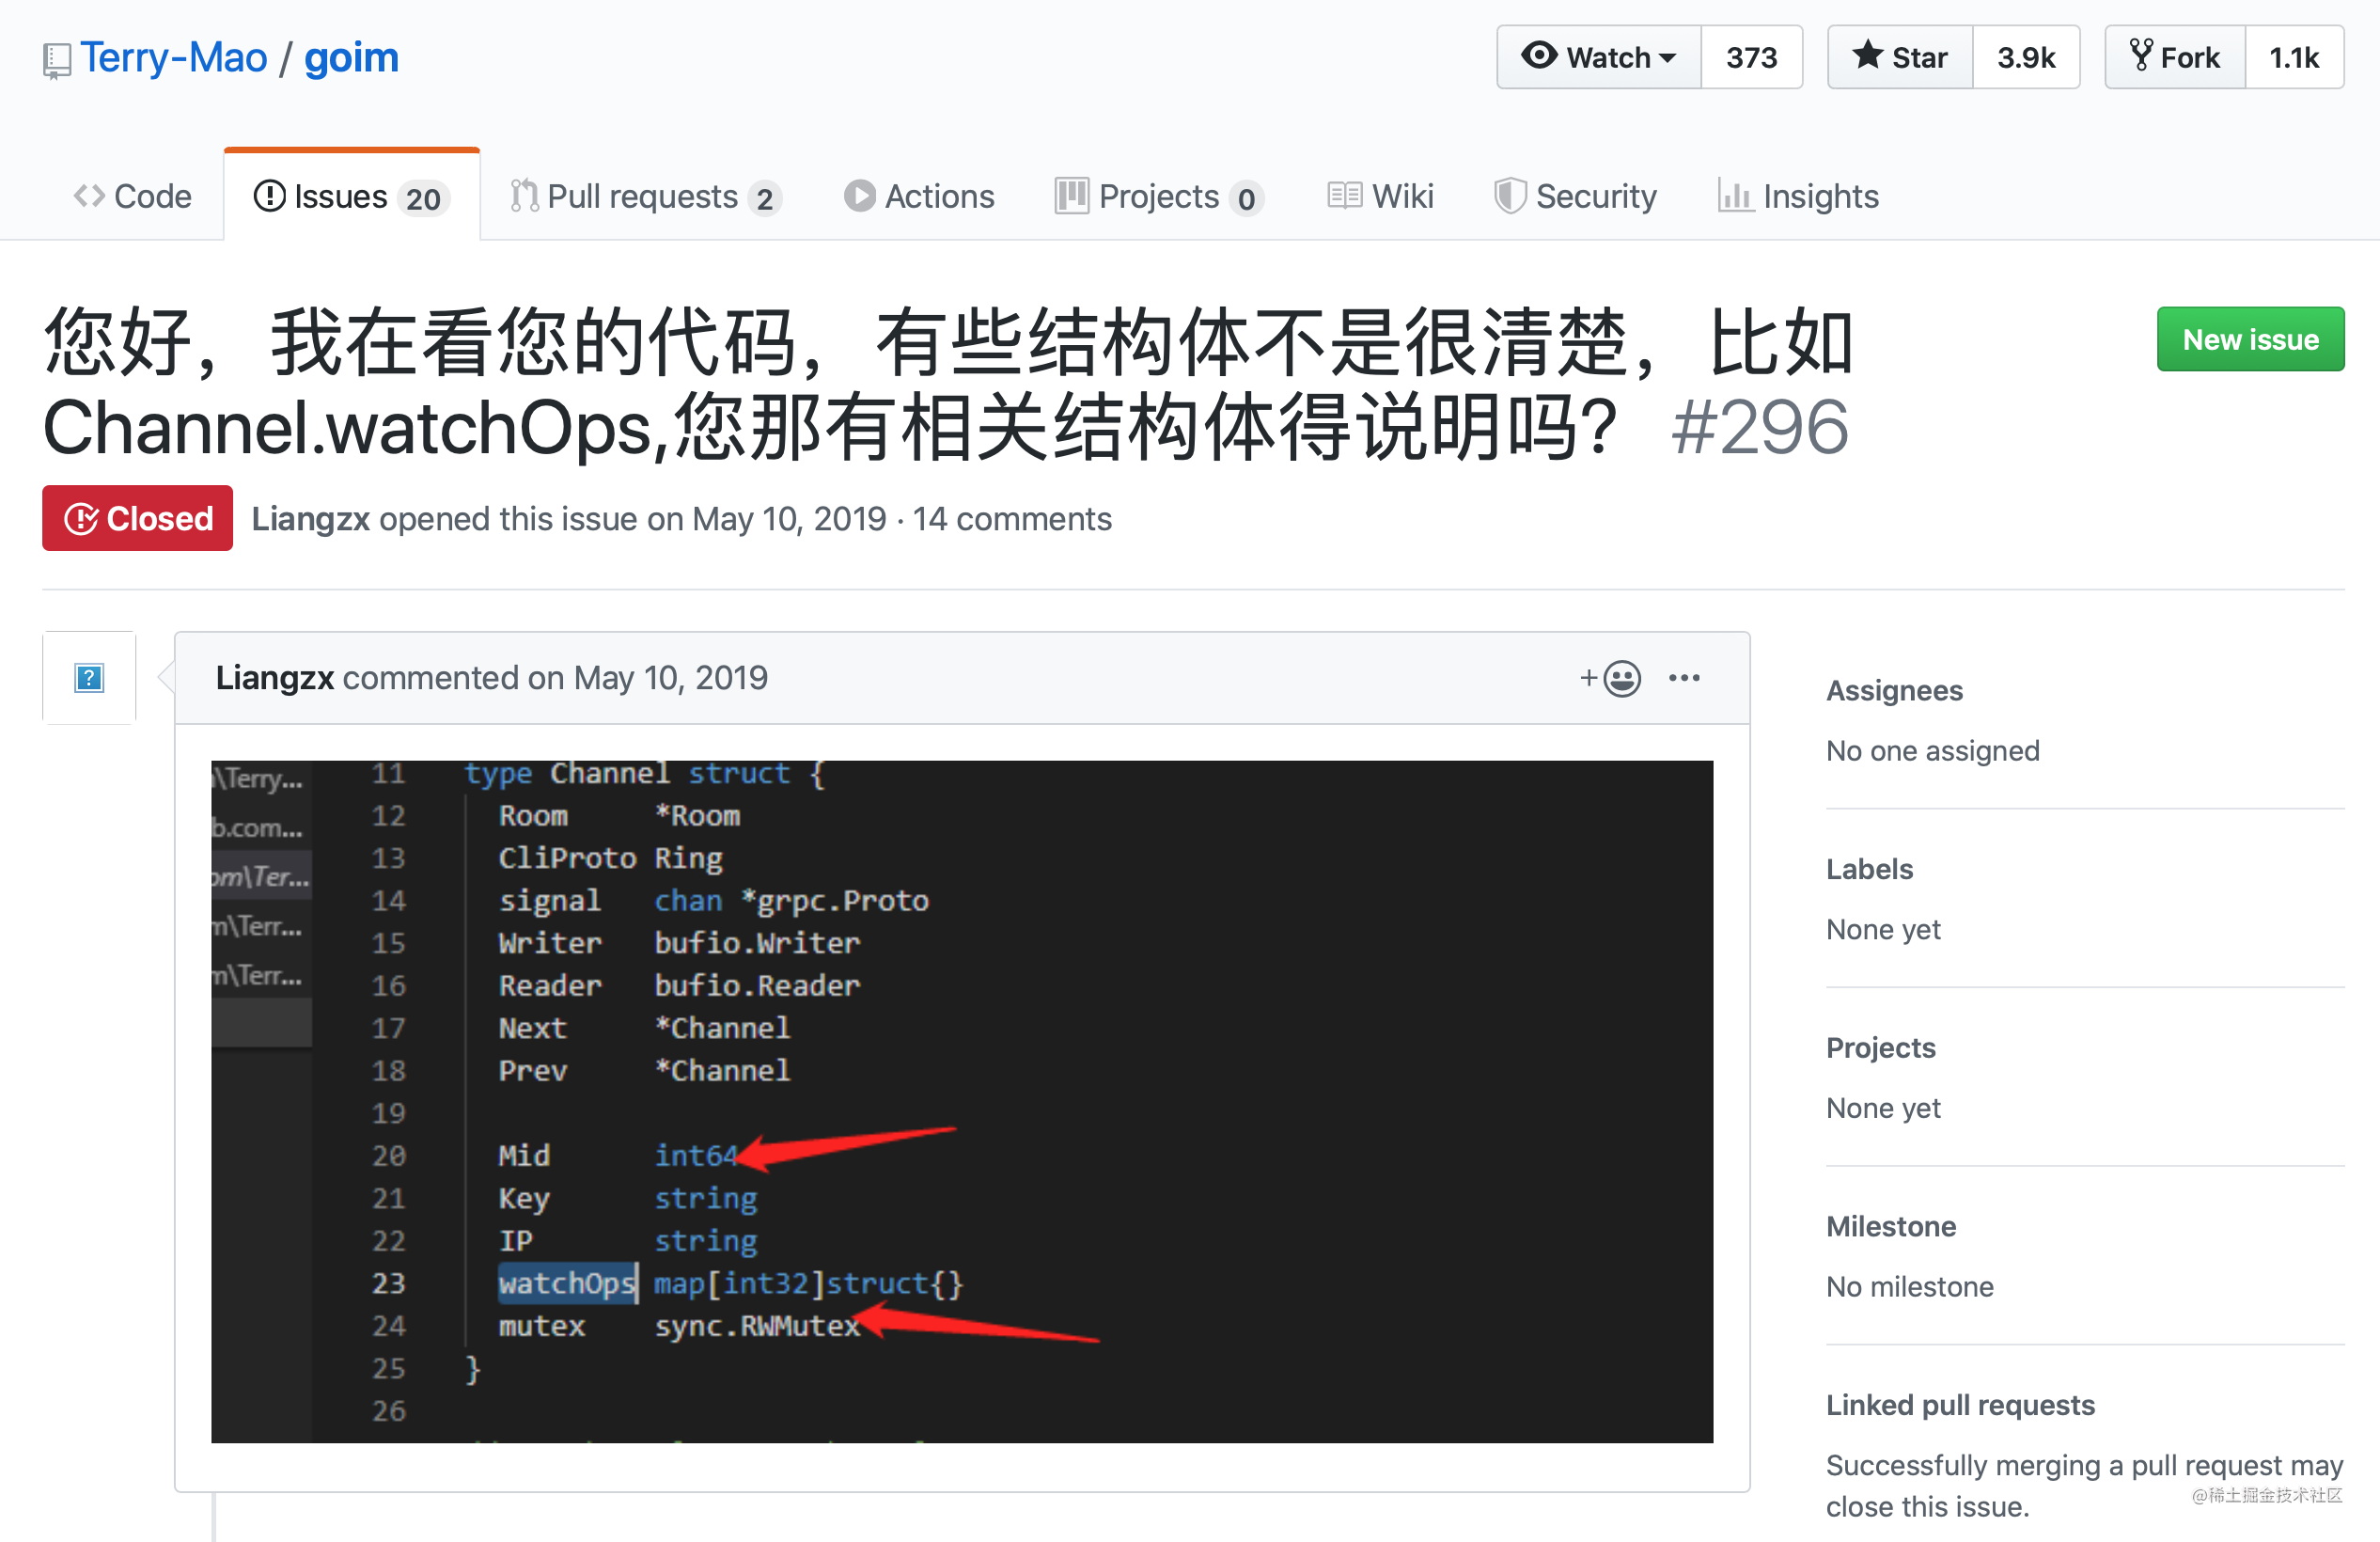
Task: Click the 1.1k forks count
Action: (2294, 57)
